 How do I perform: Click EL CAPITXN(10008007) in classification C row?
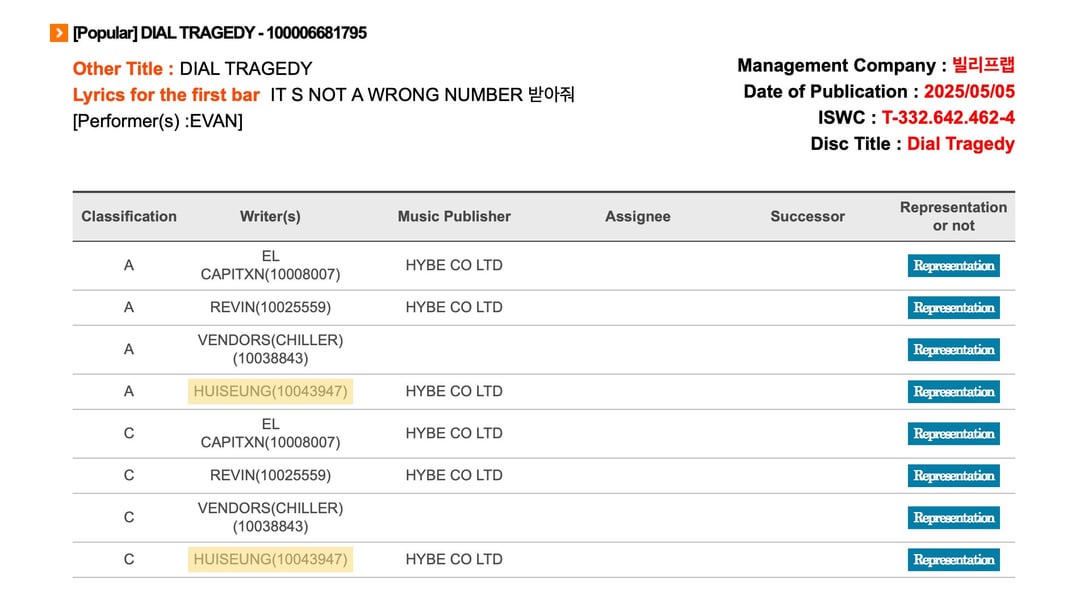(270, 433)
